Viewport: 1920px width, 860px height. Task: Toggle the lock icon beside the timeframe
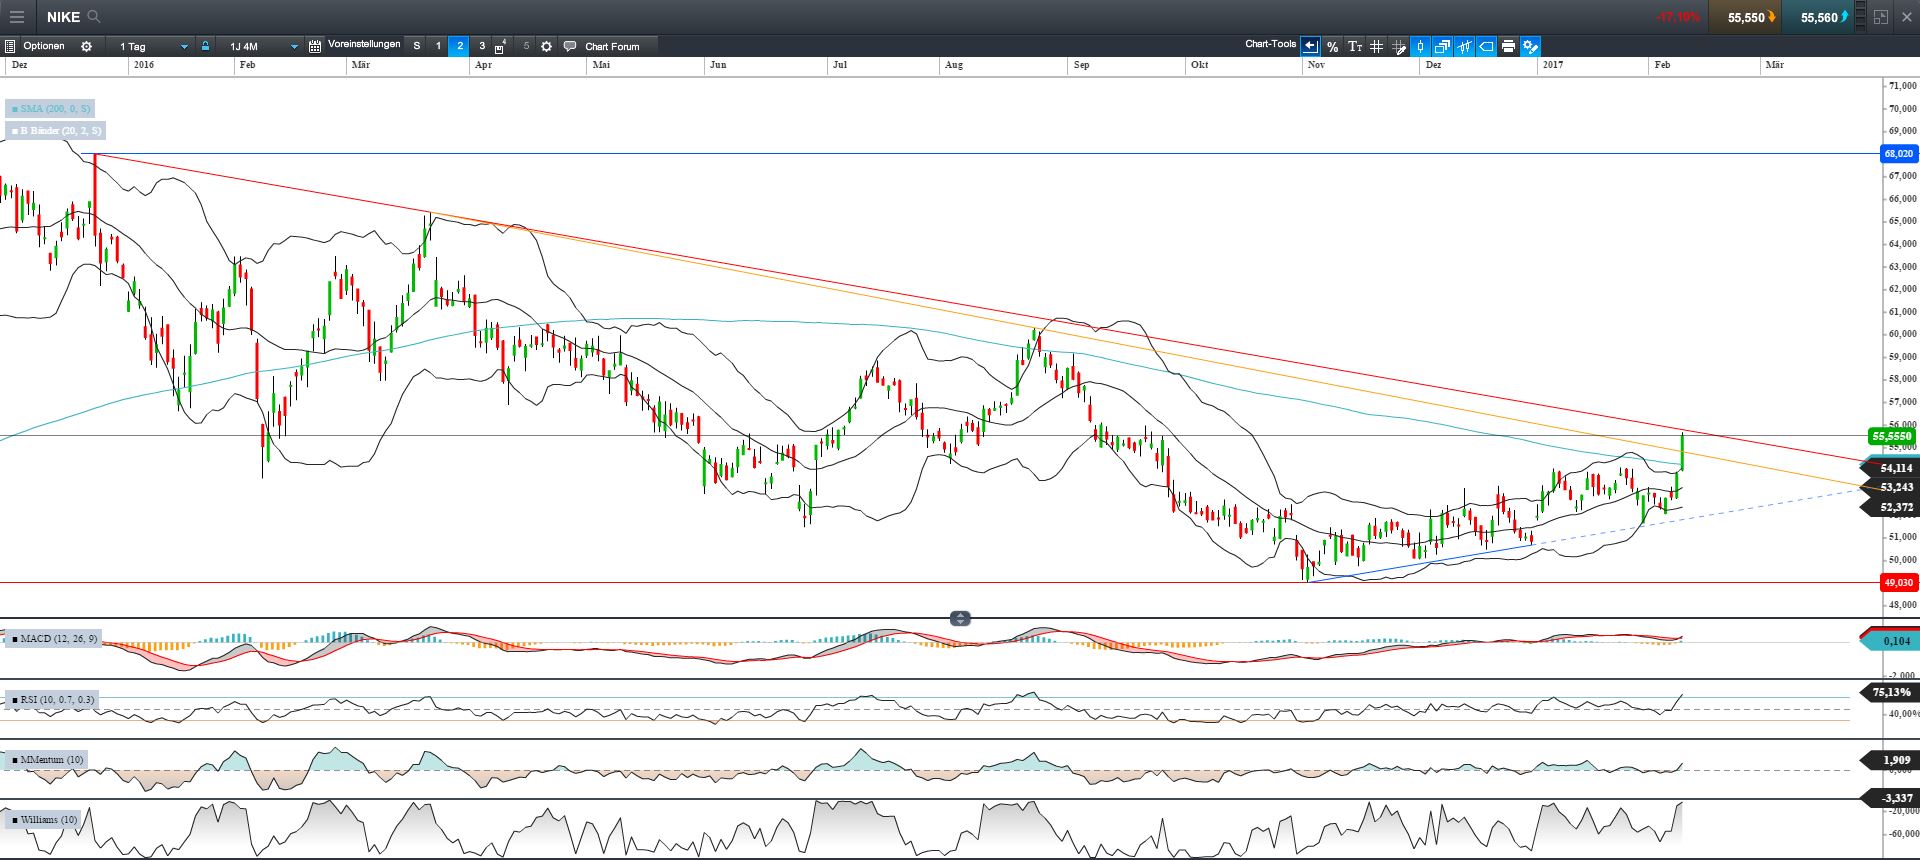[205, 46]
